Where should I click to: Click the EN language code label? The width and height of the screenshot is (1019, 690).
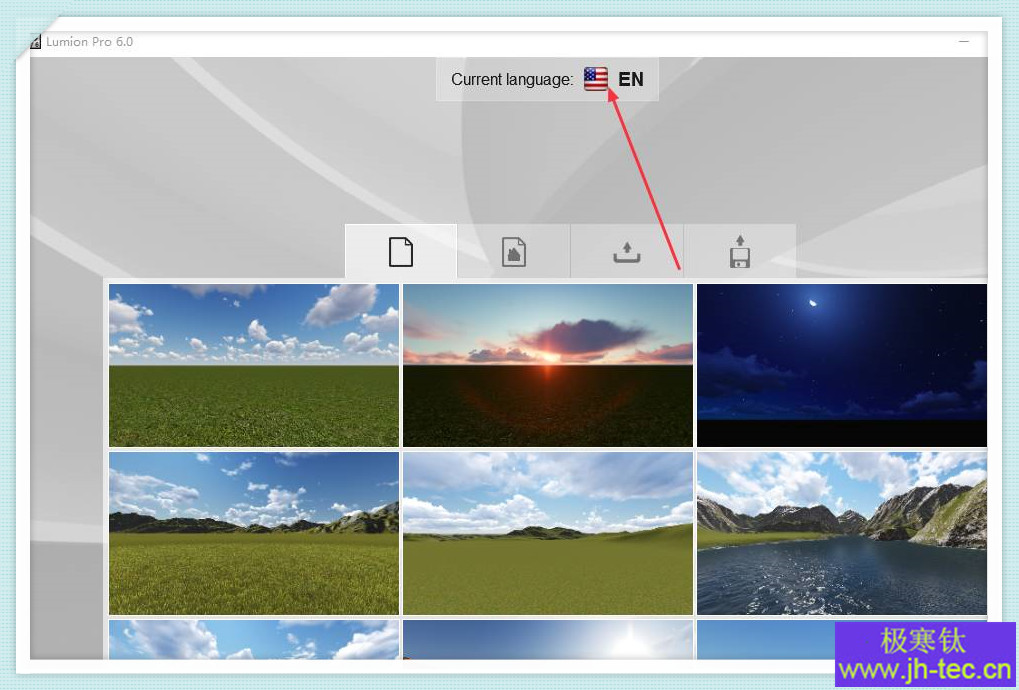tap(630, 79)
